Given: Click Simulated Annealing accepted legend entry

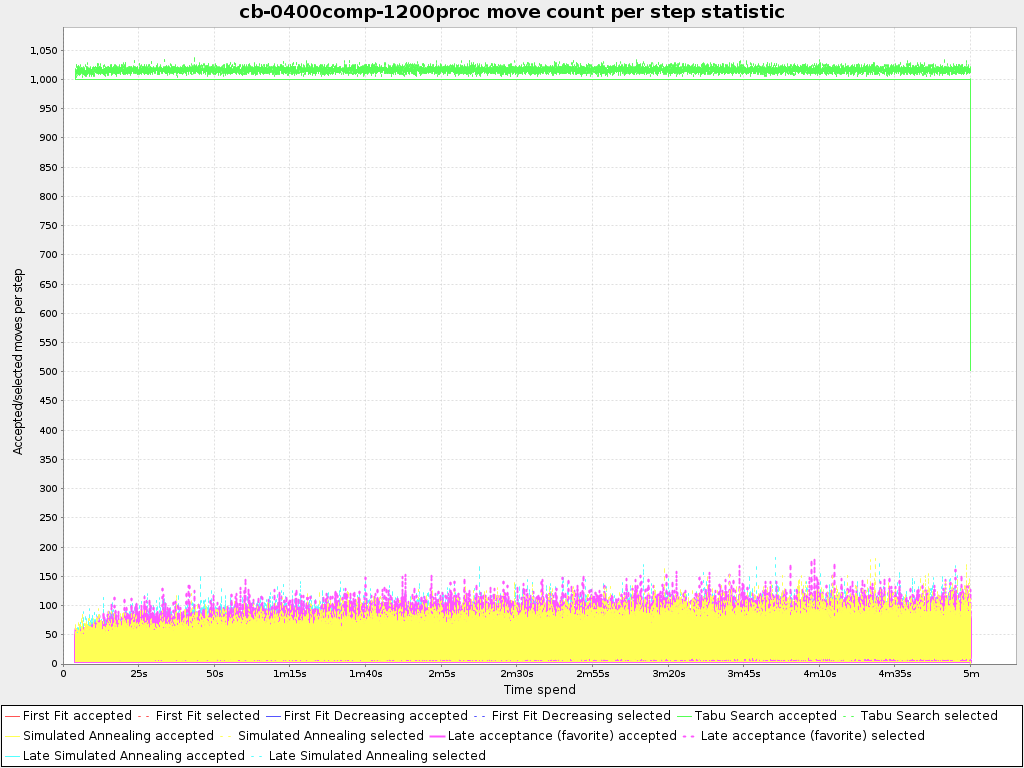Looking at the screenshot, I should [x=118, y=736].
